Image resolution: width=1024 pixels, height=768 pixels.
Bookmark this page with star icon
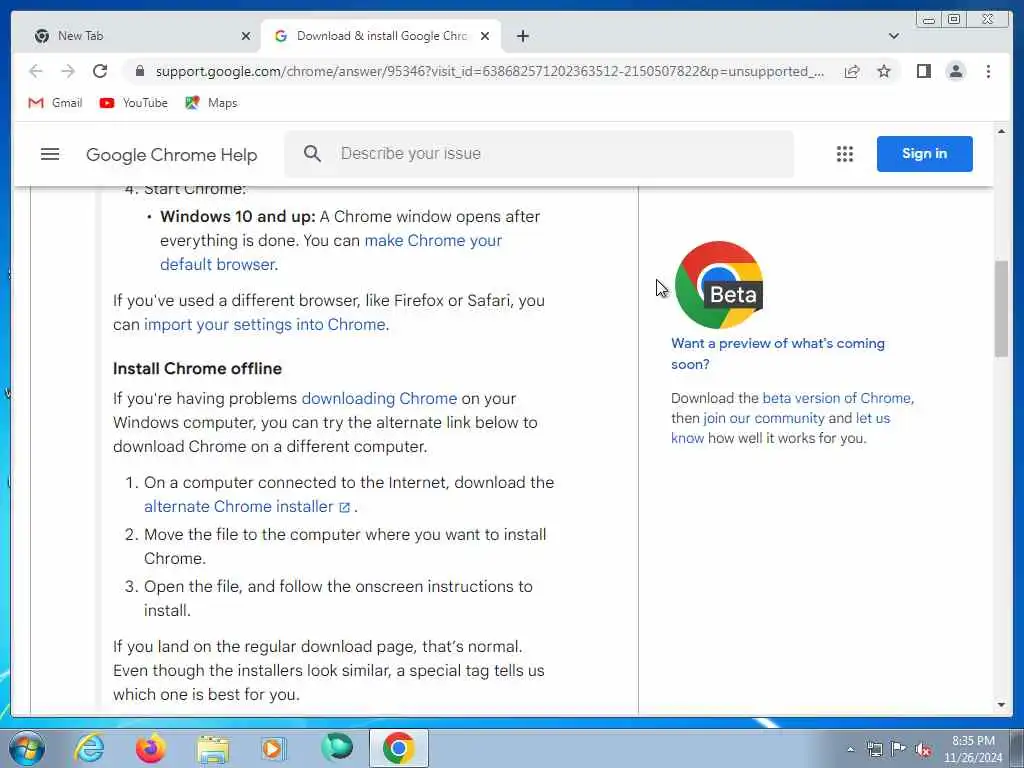click(884, 71)
